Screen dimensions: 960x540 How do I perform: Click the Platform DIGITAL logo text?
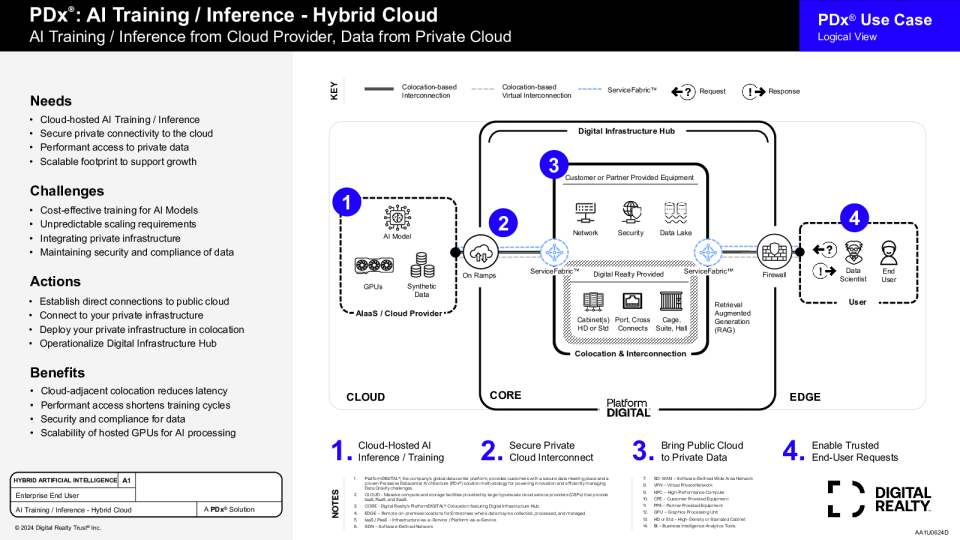[x=628, y=408]
